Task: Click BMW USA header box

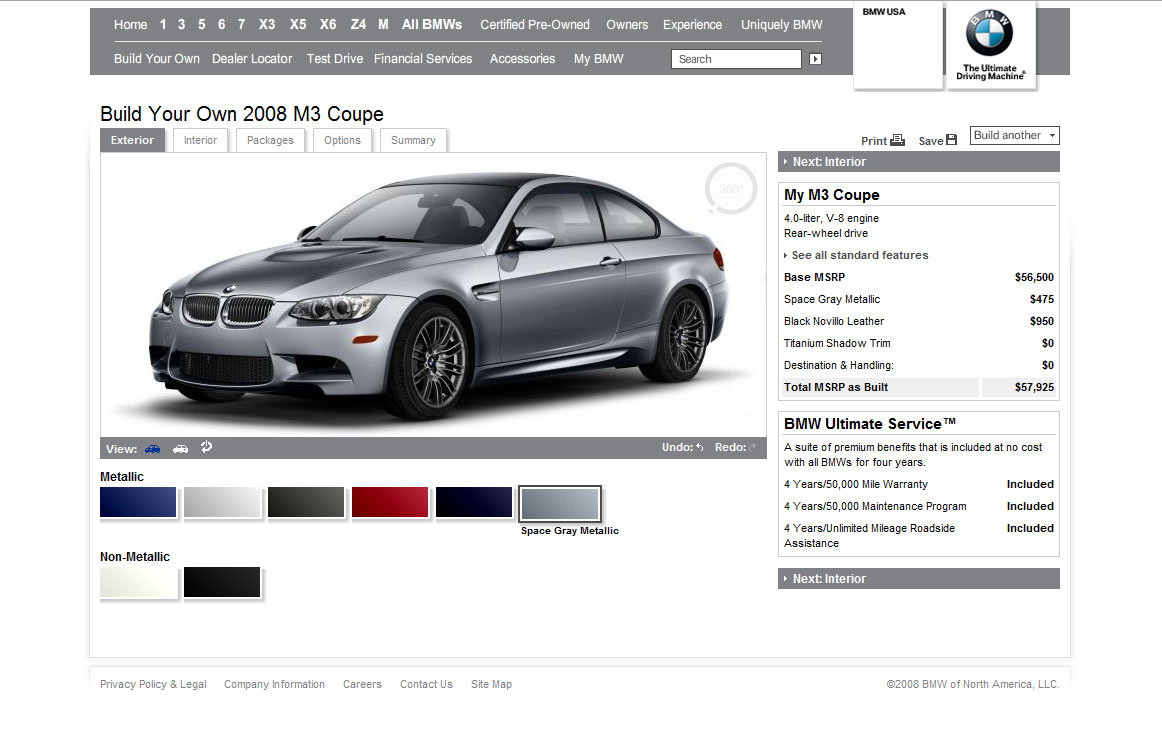Action: [x=898, y=46]
